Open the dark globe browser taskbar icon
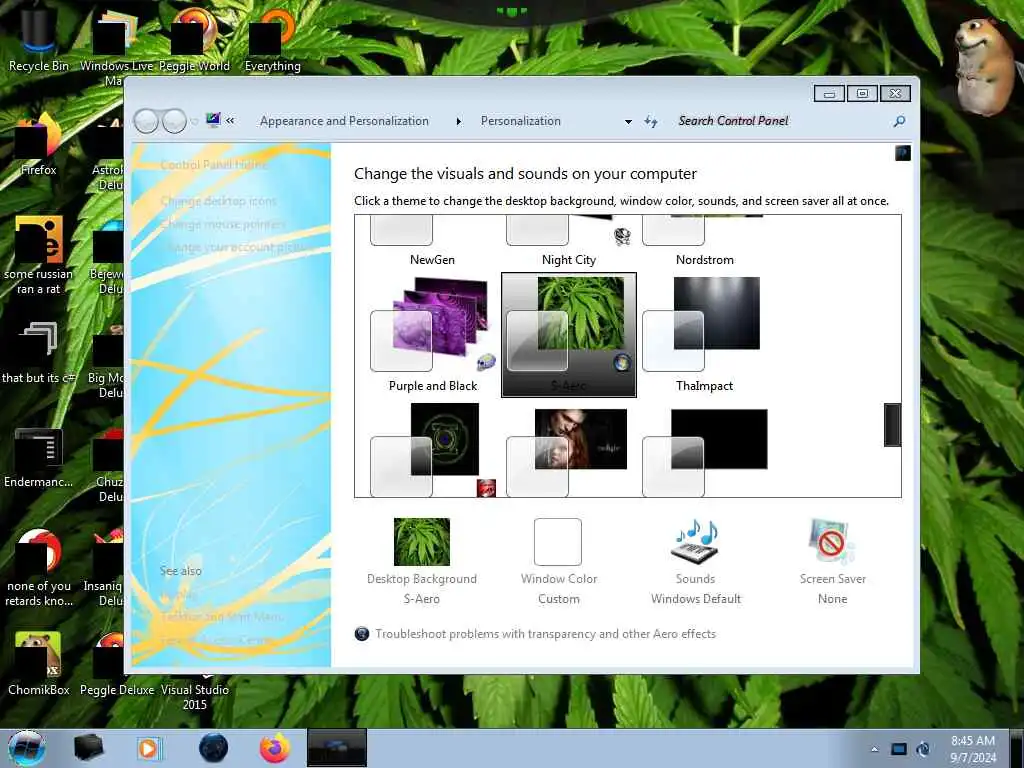Image resolution: width=1024 pixels, height=768 pixels. (x=214, y=748)
